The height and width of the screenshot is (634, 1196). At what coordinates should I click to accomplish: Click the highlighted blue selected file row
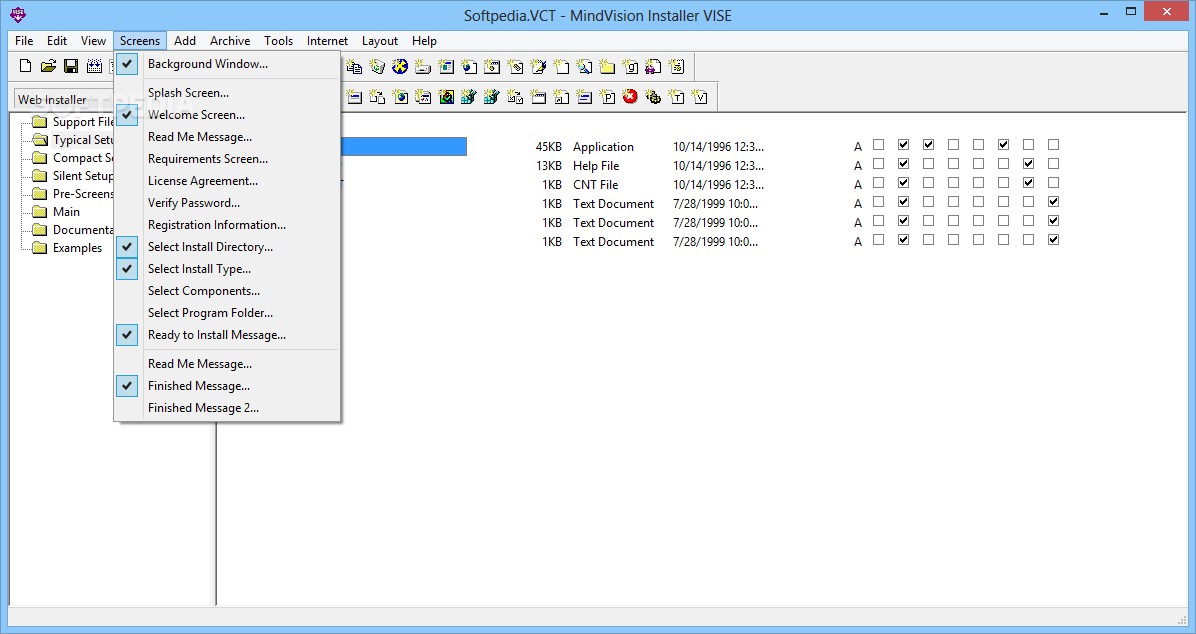click(x=403, y=146)
